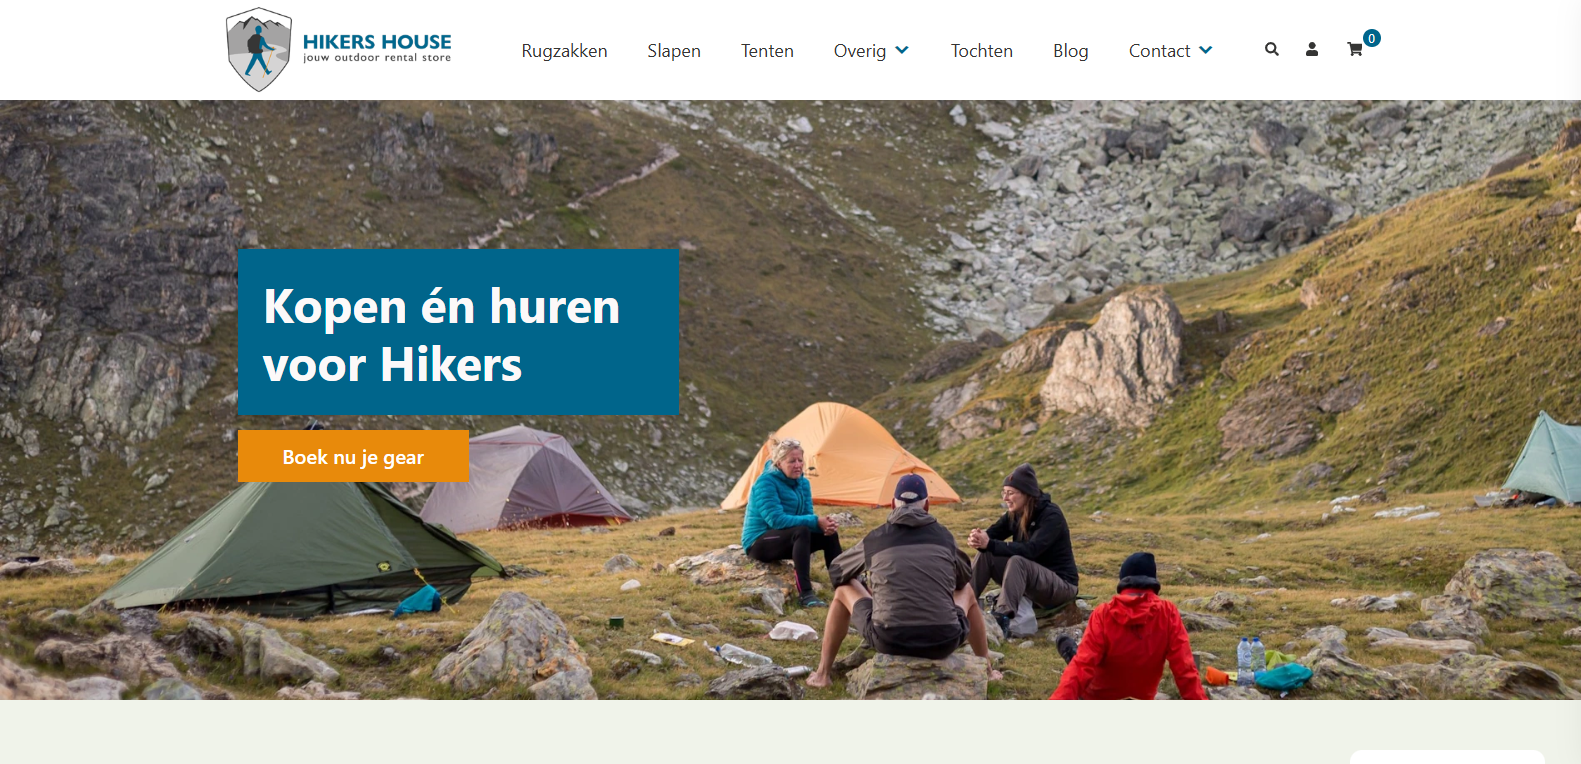Open the shopping cart icon
This screenshot has width=1581, height=764.
coord(1355,49)
